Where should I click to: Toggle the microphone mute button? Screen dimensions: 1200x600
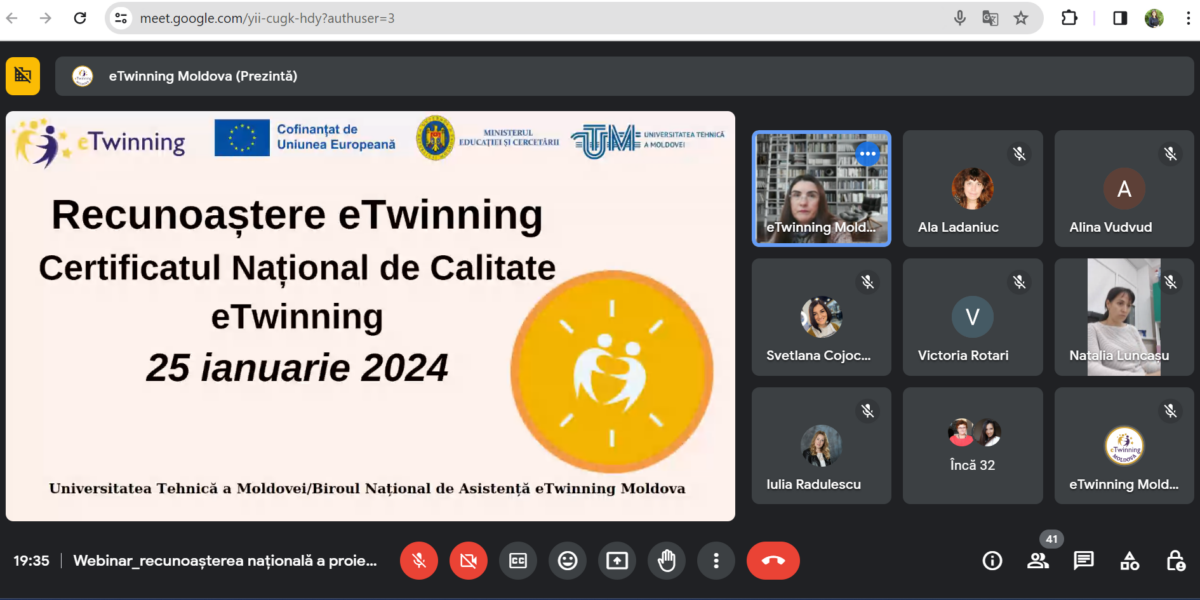pos(419,561)
